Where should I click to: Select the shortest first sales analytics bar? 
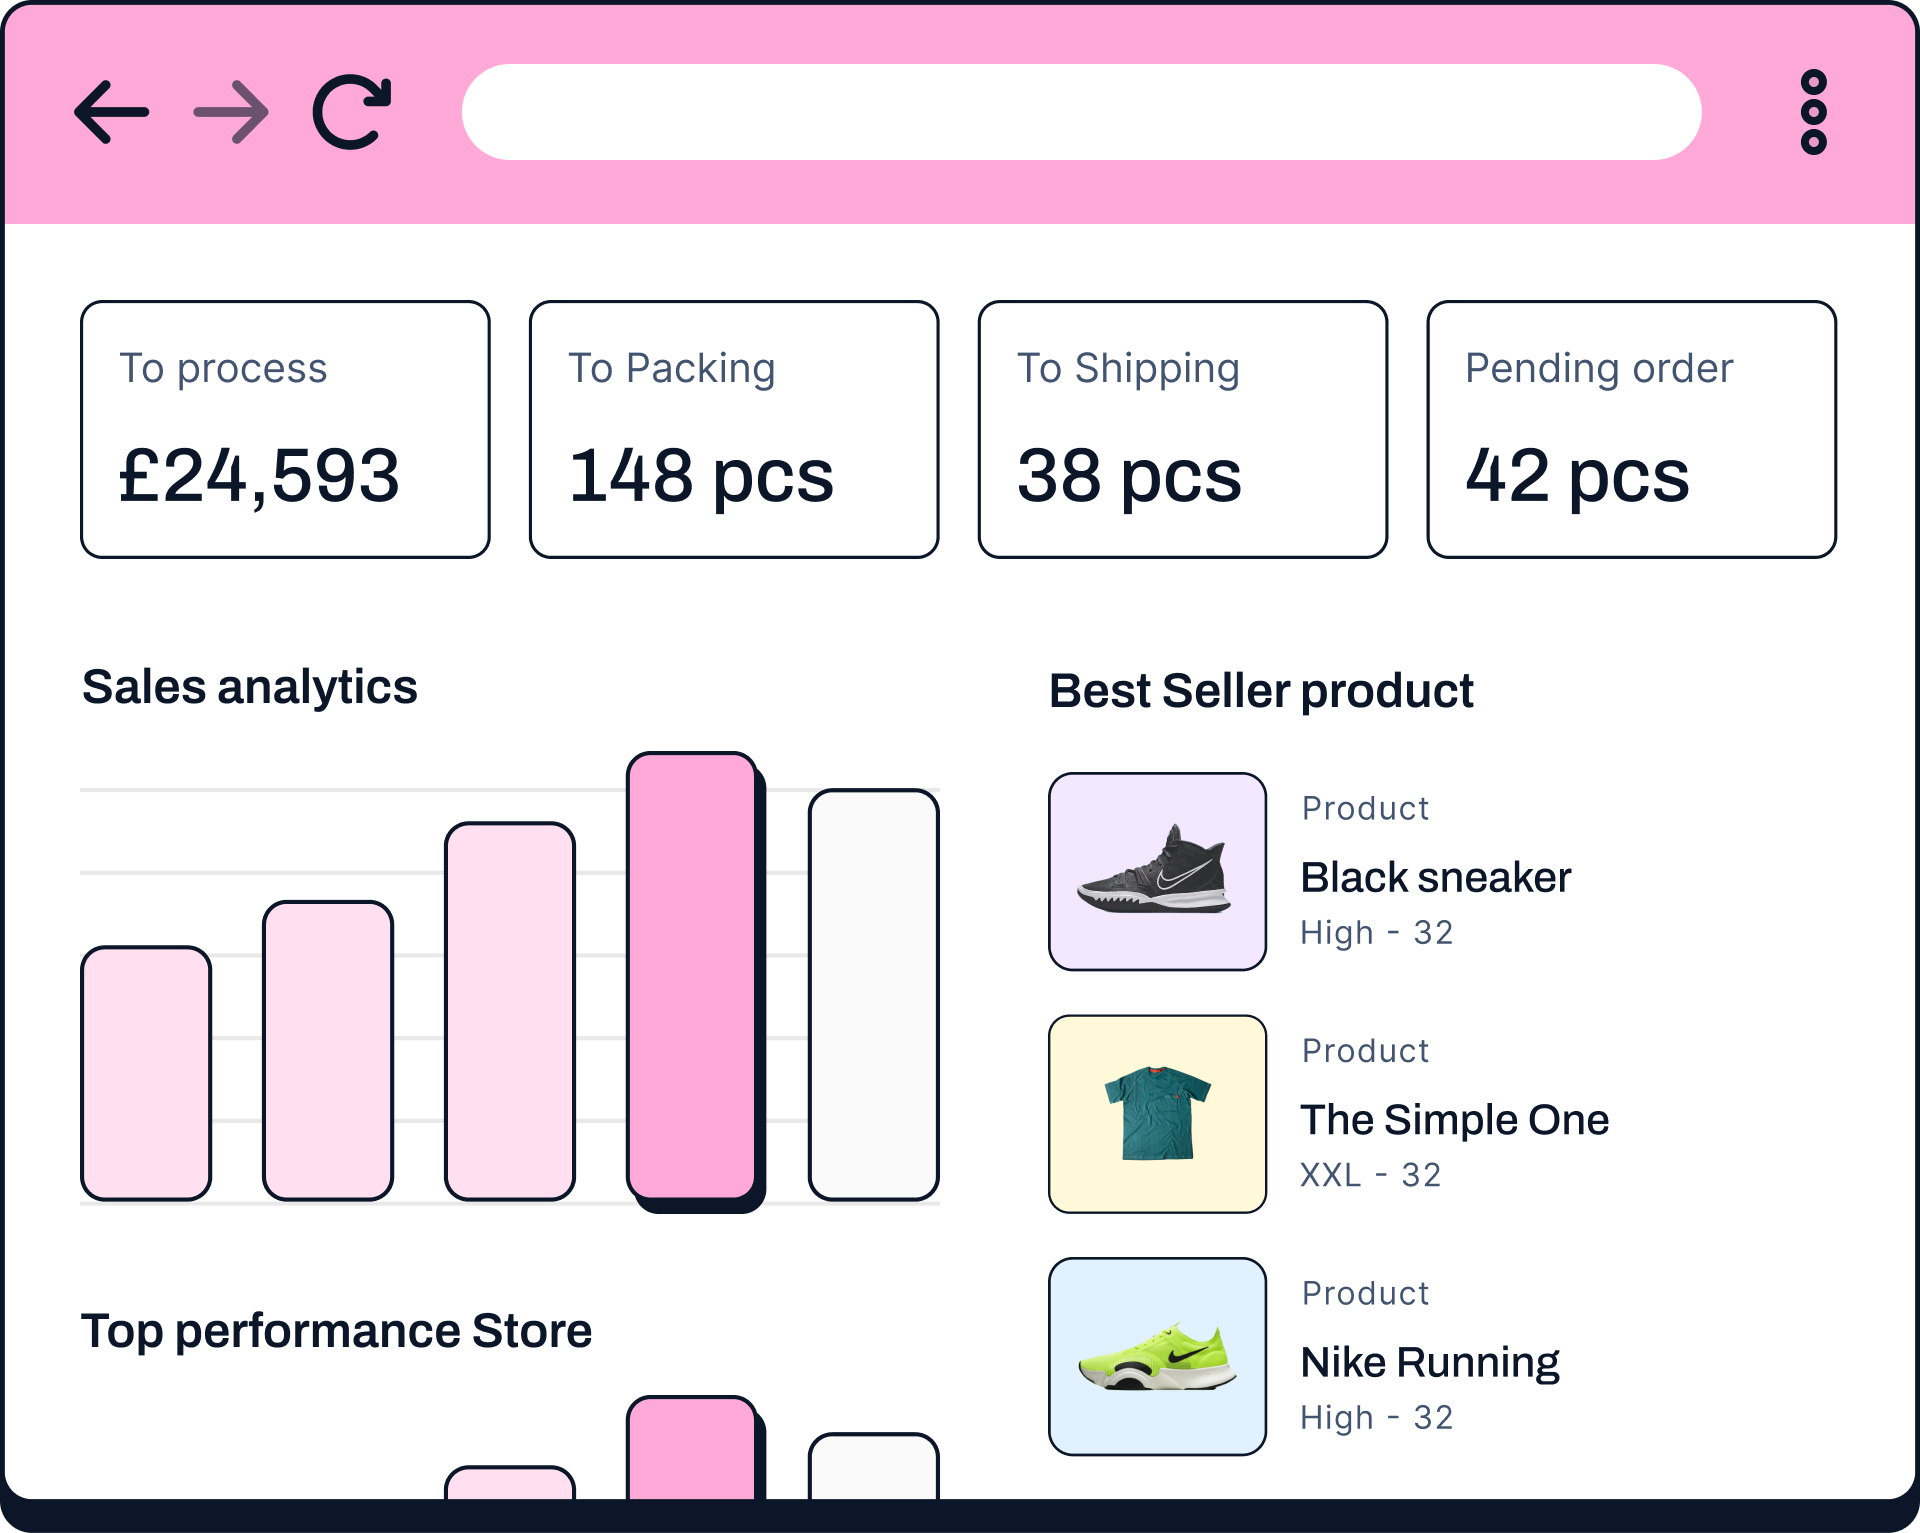pos(147,1073)
